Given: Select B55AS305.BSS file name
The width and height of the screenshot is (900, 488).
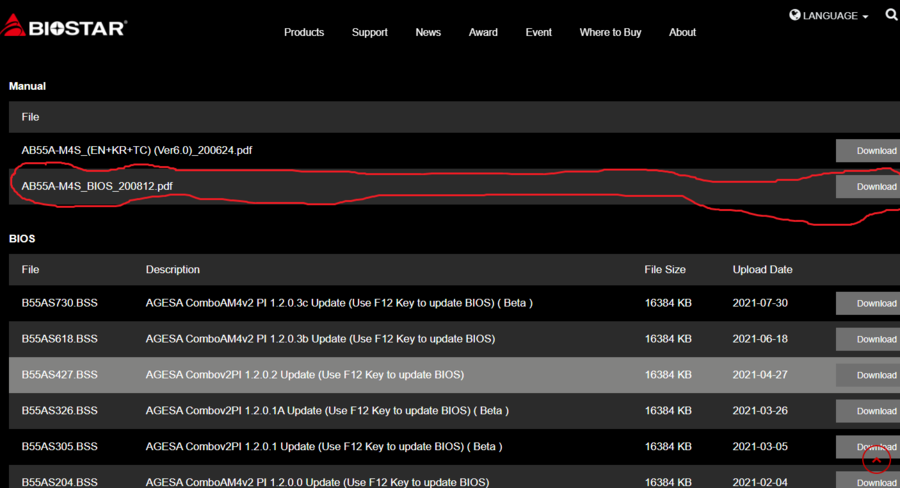Looking at the screenshot, I should tap(60, 446).
